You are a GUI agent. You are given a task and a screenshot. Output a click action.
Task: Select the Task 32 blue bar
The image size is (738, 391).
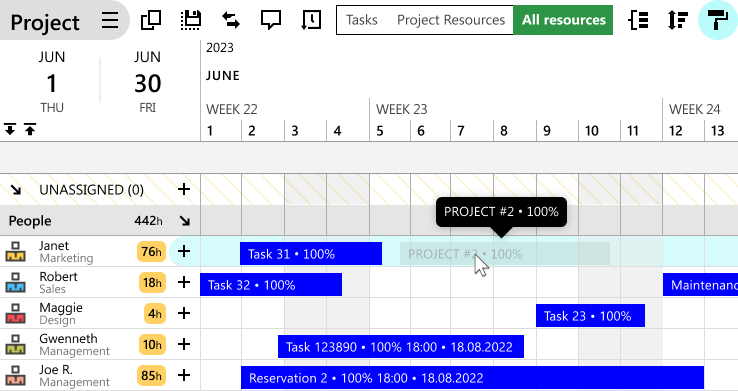(x=271, y=285)
